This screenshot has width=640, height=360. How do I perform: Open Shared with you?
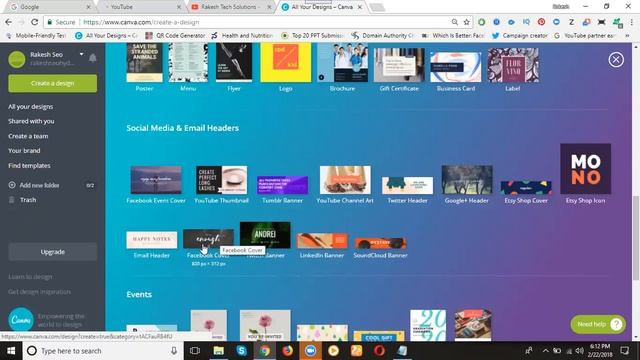(x=31, y=121)
